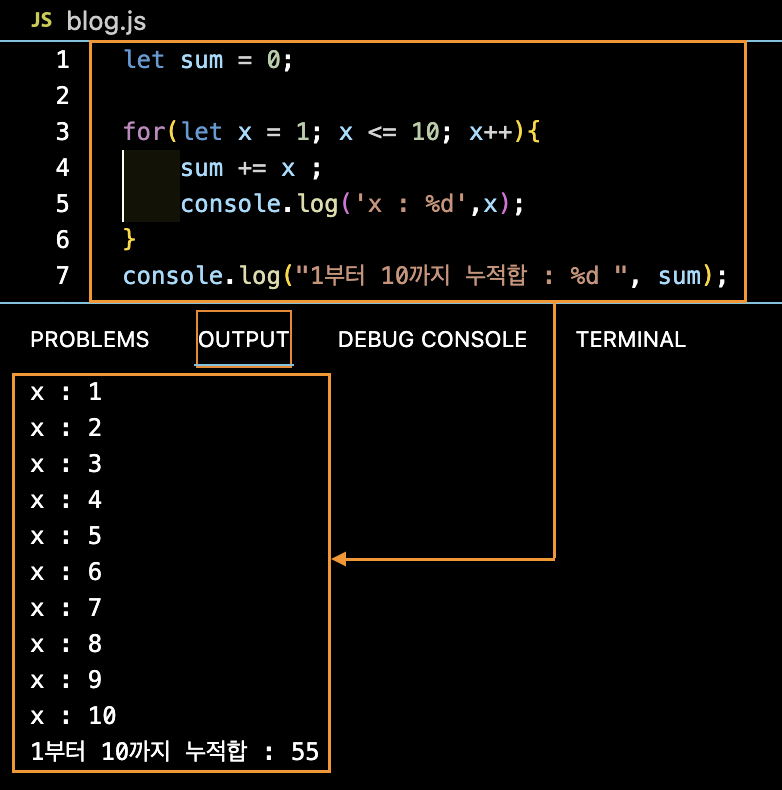Click output line '1부터 10까지 누적합 : 55'
This screenshot has width=782, height=790.
pyautogui.click(x=175, y=752)
